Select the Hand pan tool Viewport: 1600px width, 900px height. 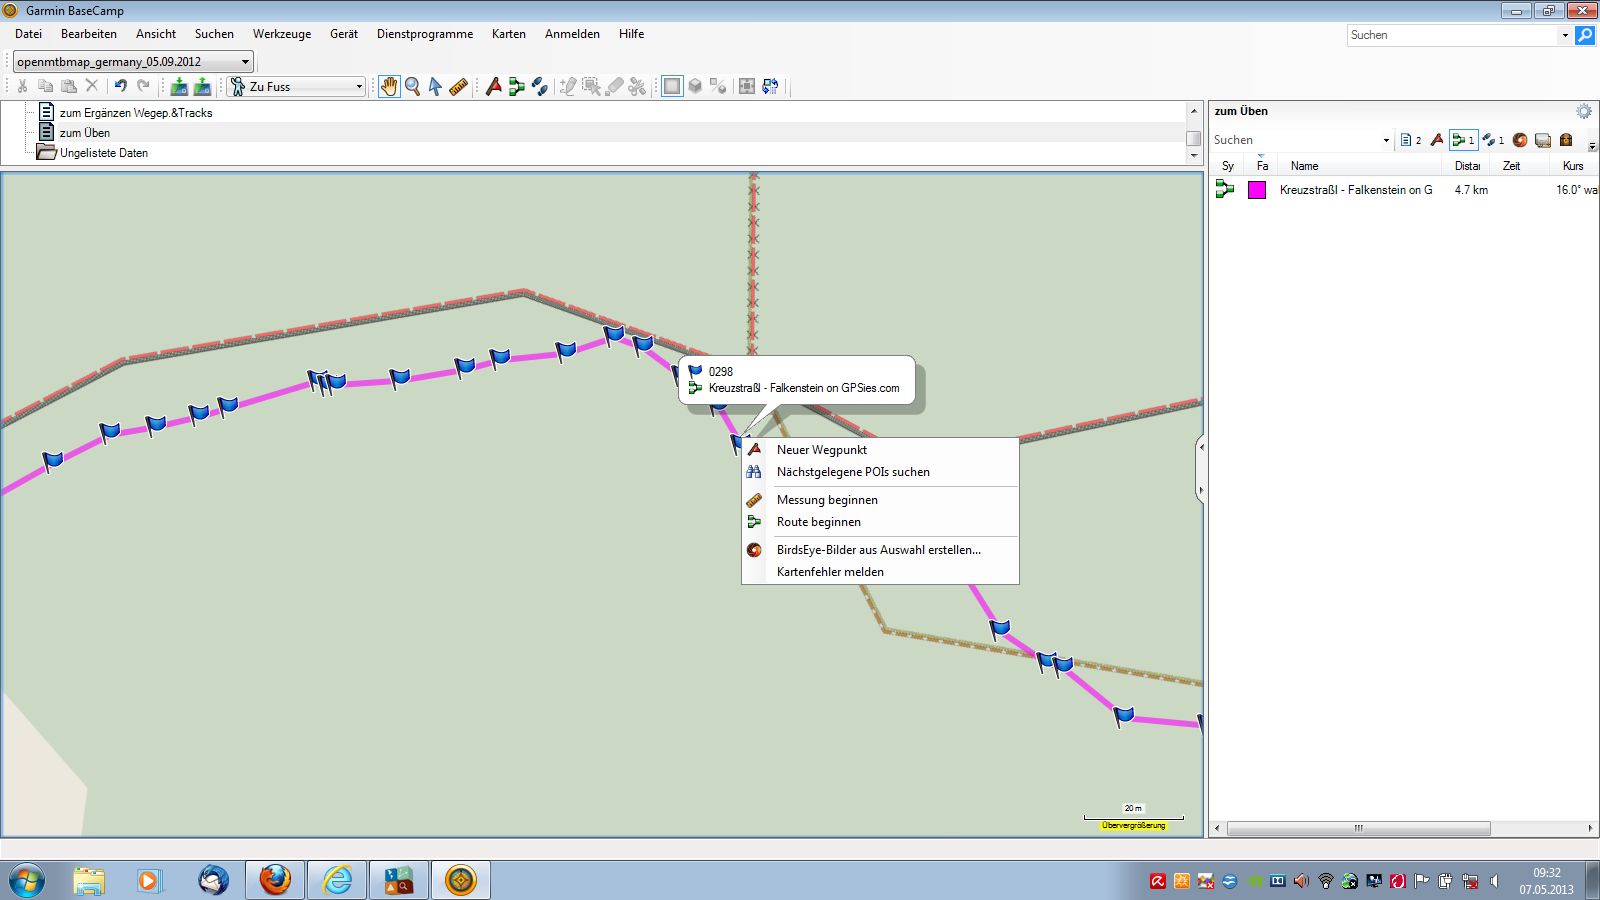tap(389, 87)
